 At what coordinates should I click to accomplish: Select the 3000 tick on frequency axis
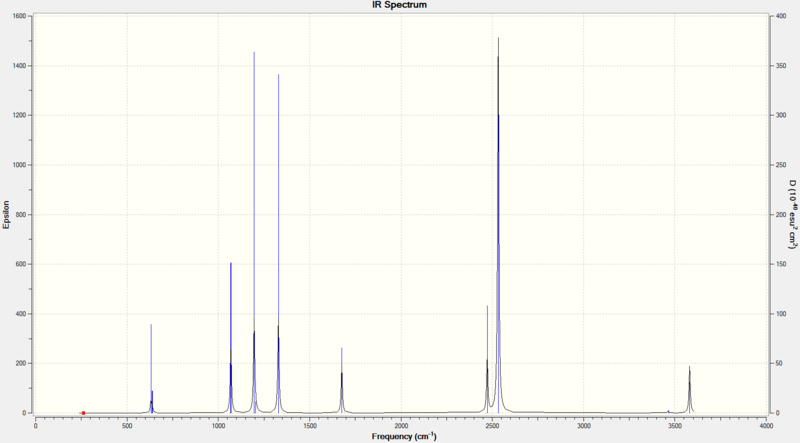pyautogui.click(x=584, y=426)
